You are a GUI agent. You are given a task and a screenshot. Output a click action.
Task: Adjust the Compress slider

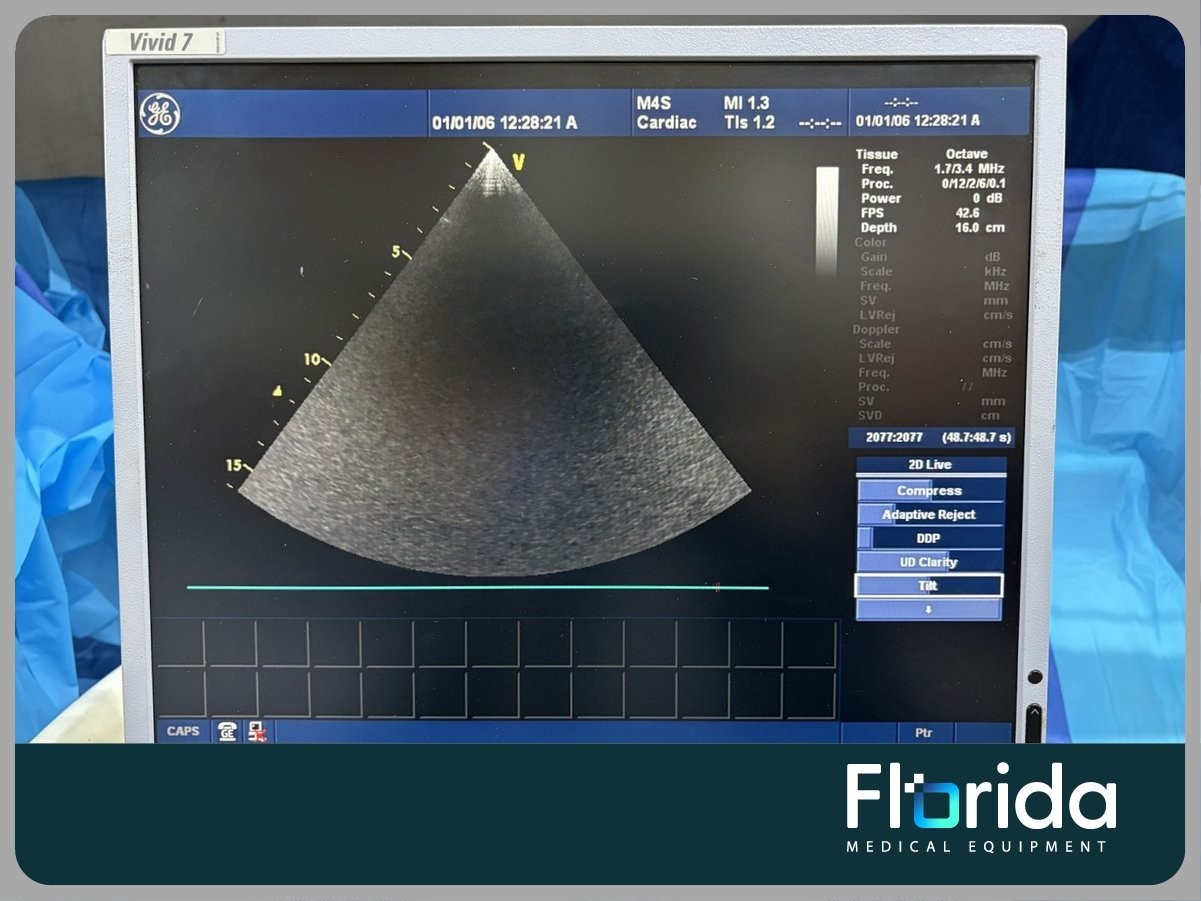930,490
